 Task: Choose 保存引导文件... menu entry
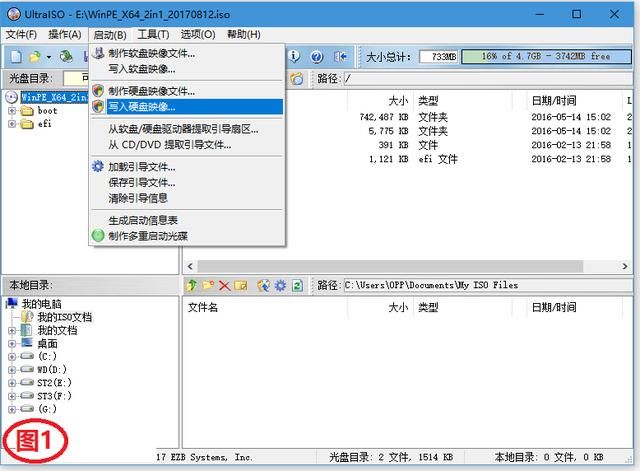pos(187,182)
